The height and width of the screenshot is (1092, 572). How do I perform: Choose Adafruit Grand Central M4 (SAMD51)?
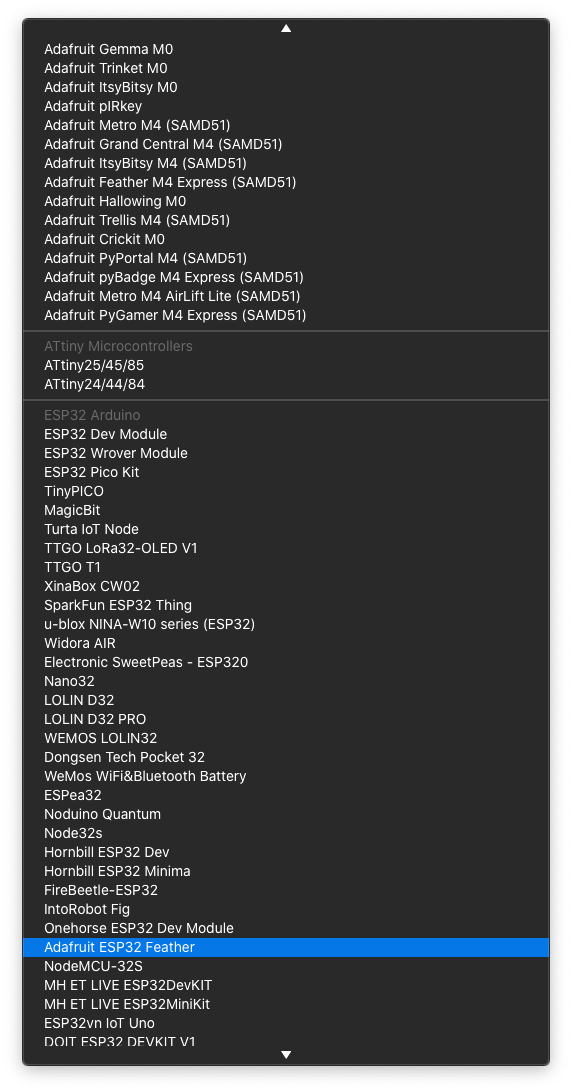click(286, 144)
